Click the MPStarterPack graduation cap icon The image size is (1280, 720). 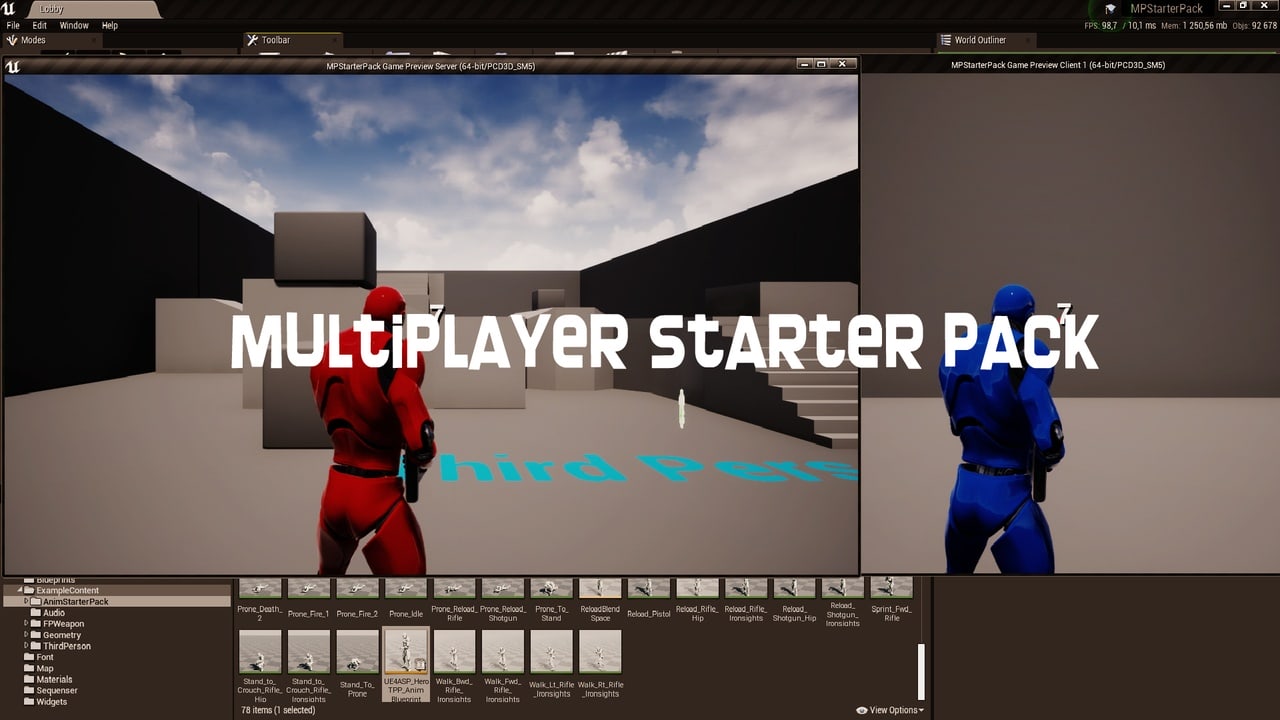[x=1111, y=8]
